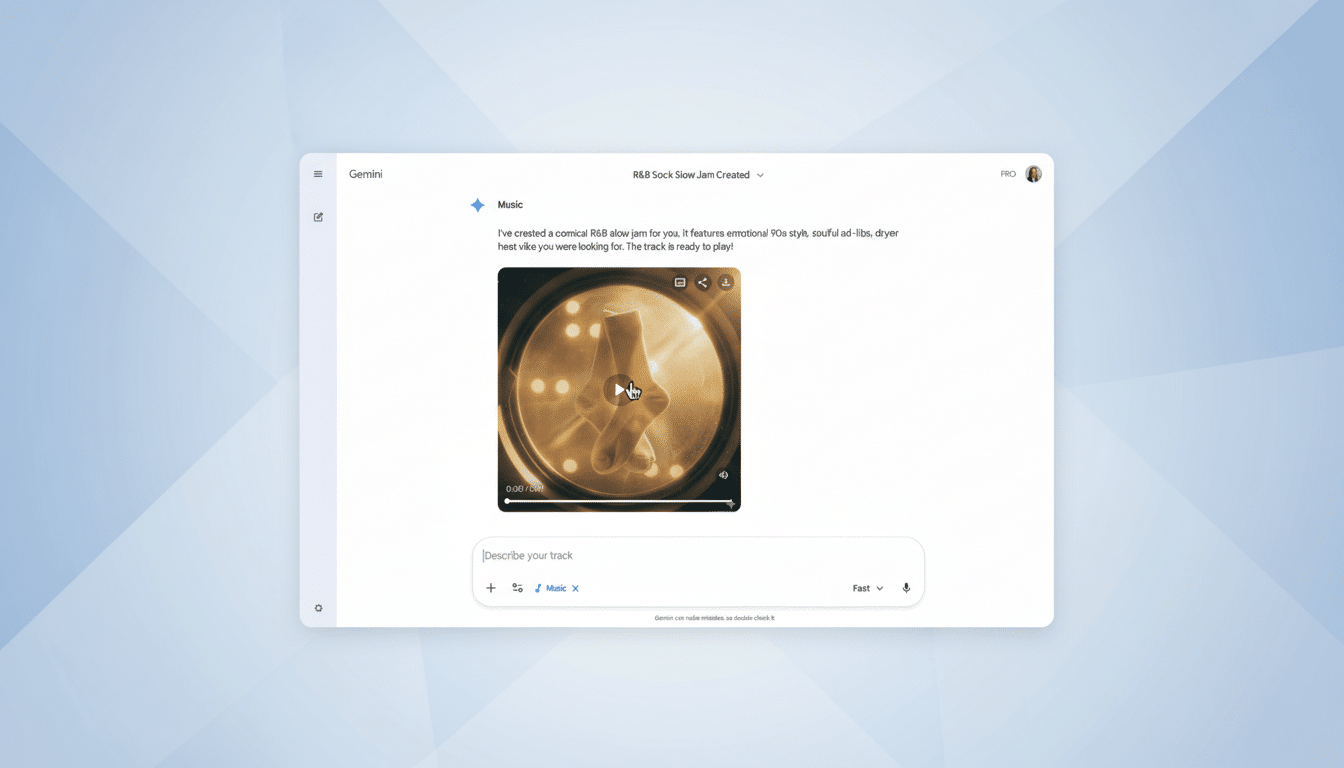Expand the conversation title dropdown
Image resolution: width=1344 pixels, height=768 pixels.
[760, 175]
